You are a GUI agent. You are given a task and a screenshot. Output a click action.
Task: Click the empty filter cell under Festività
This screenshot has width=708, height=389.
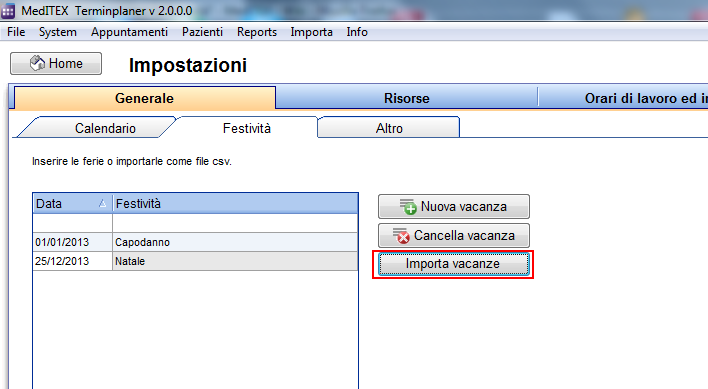(x=235, y=223)
